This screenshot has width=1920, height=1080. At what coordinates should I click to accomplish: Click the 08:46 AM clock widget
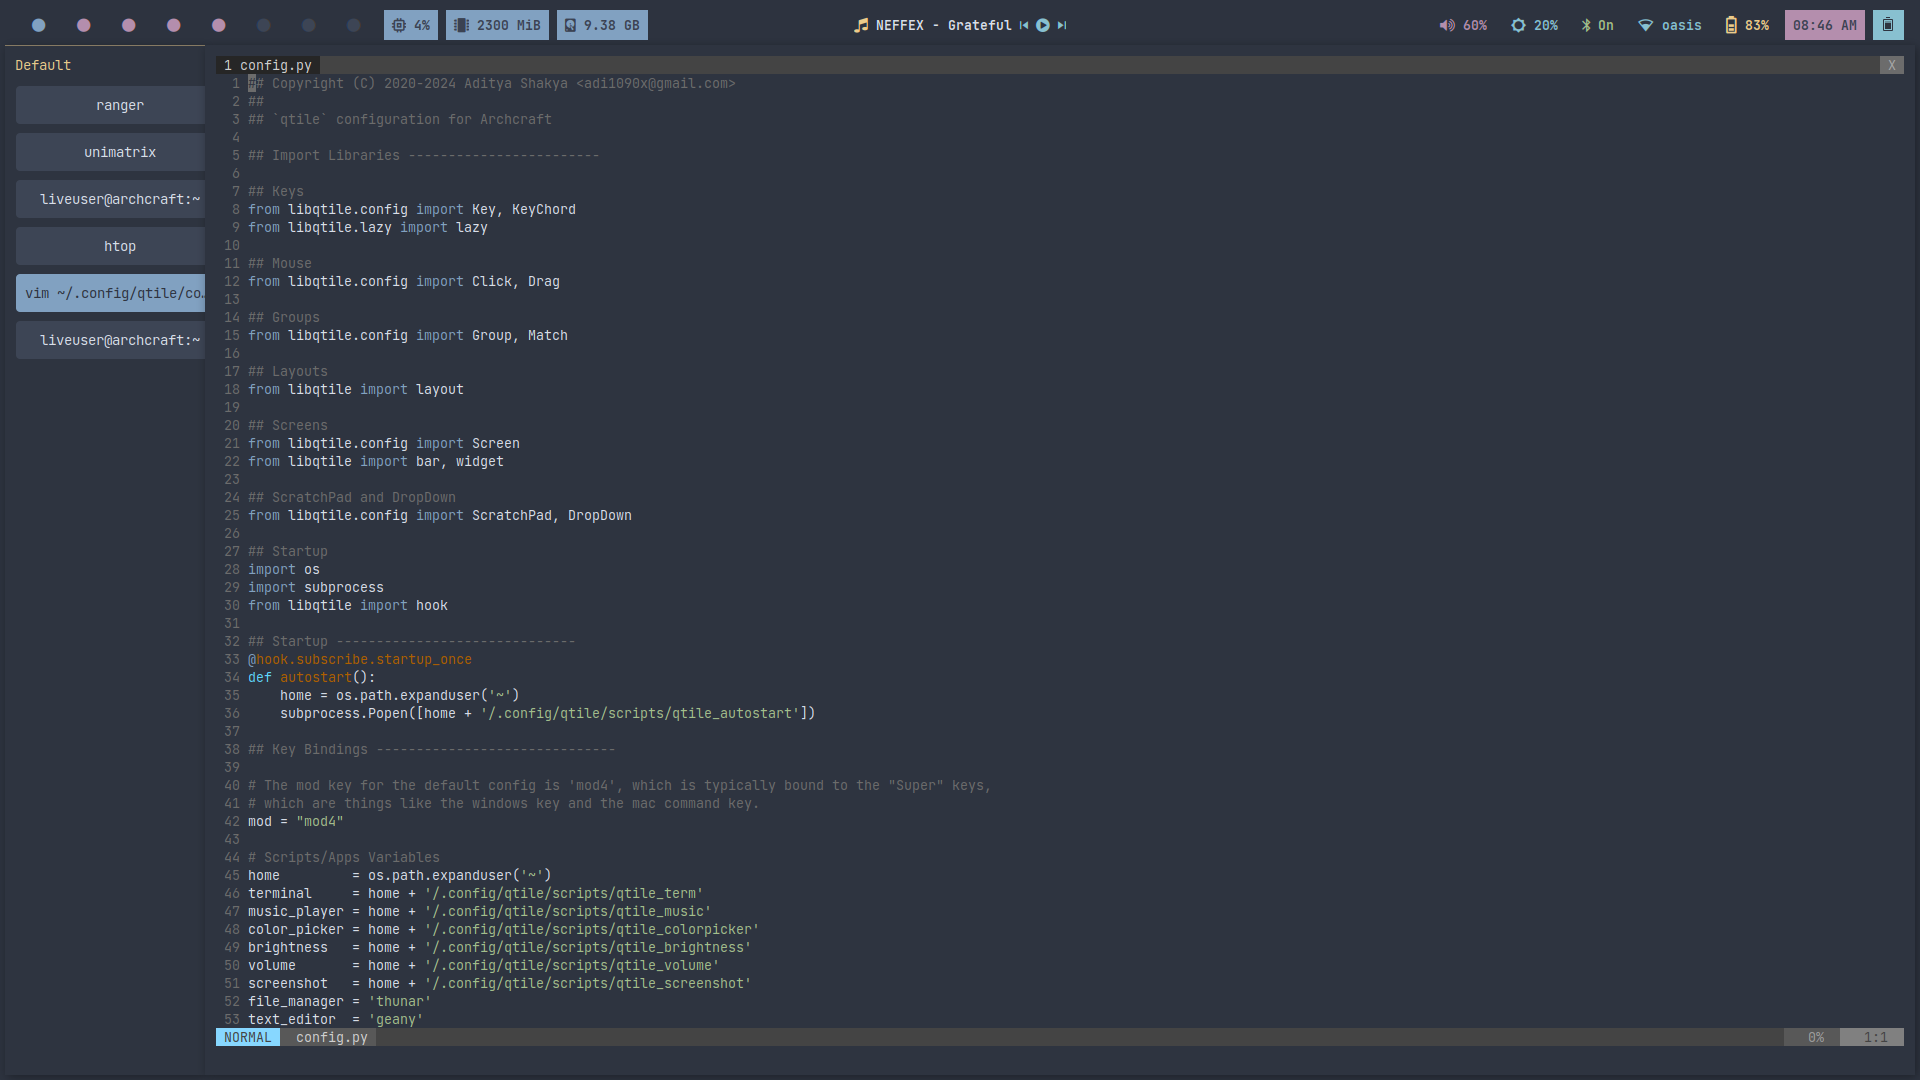(x=1824, y=25)
